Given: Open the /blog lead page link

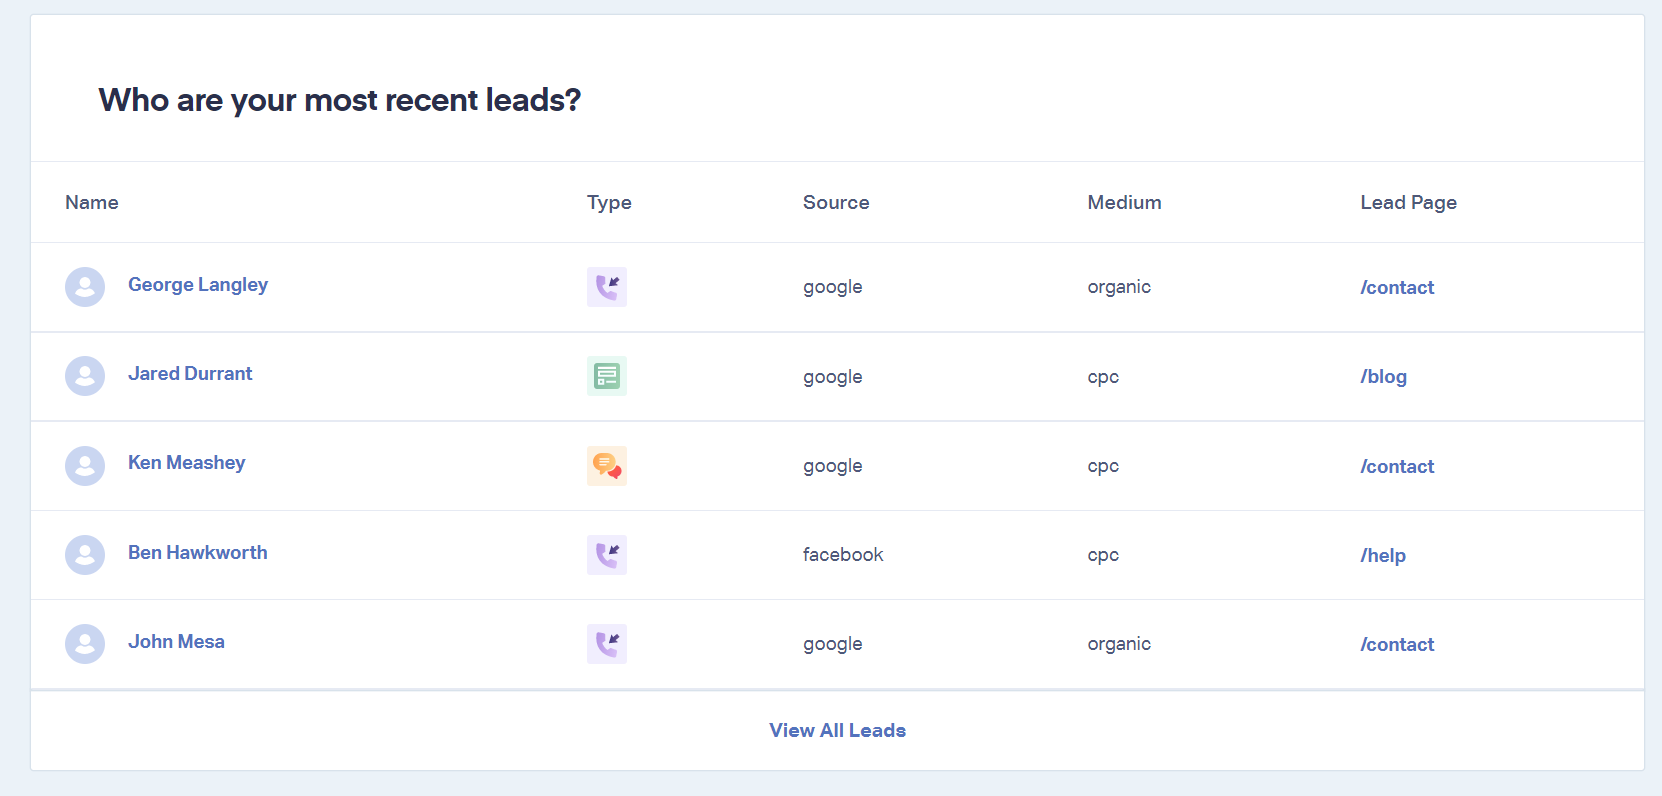Looking at the screenshot, I should [1383, 377].
